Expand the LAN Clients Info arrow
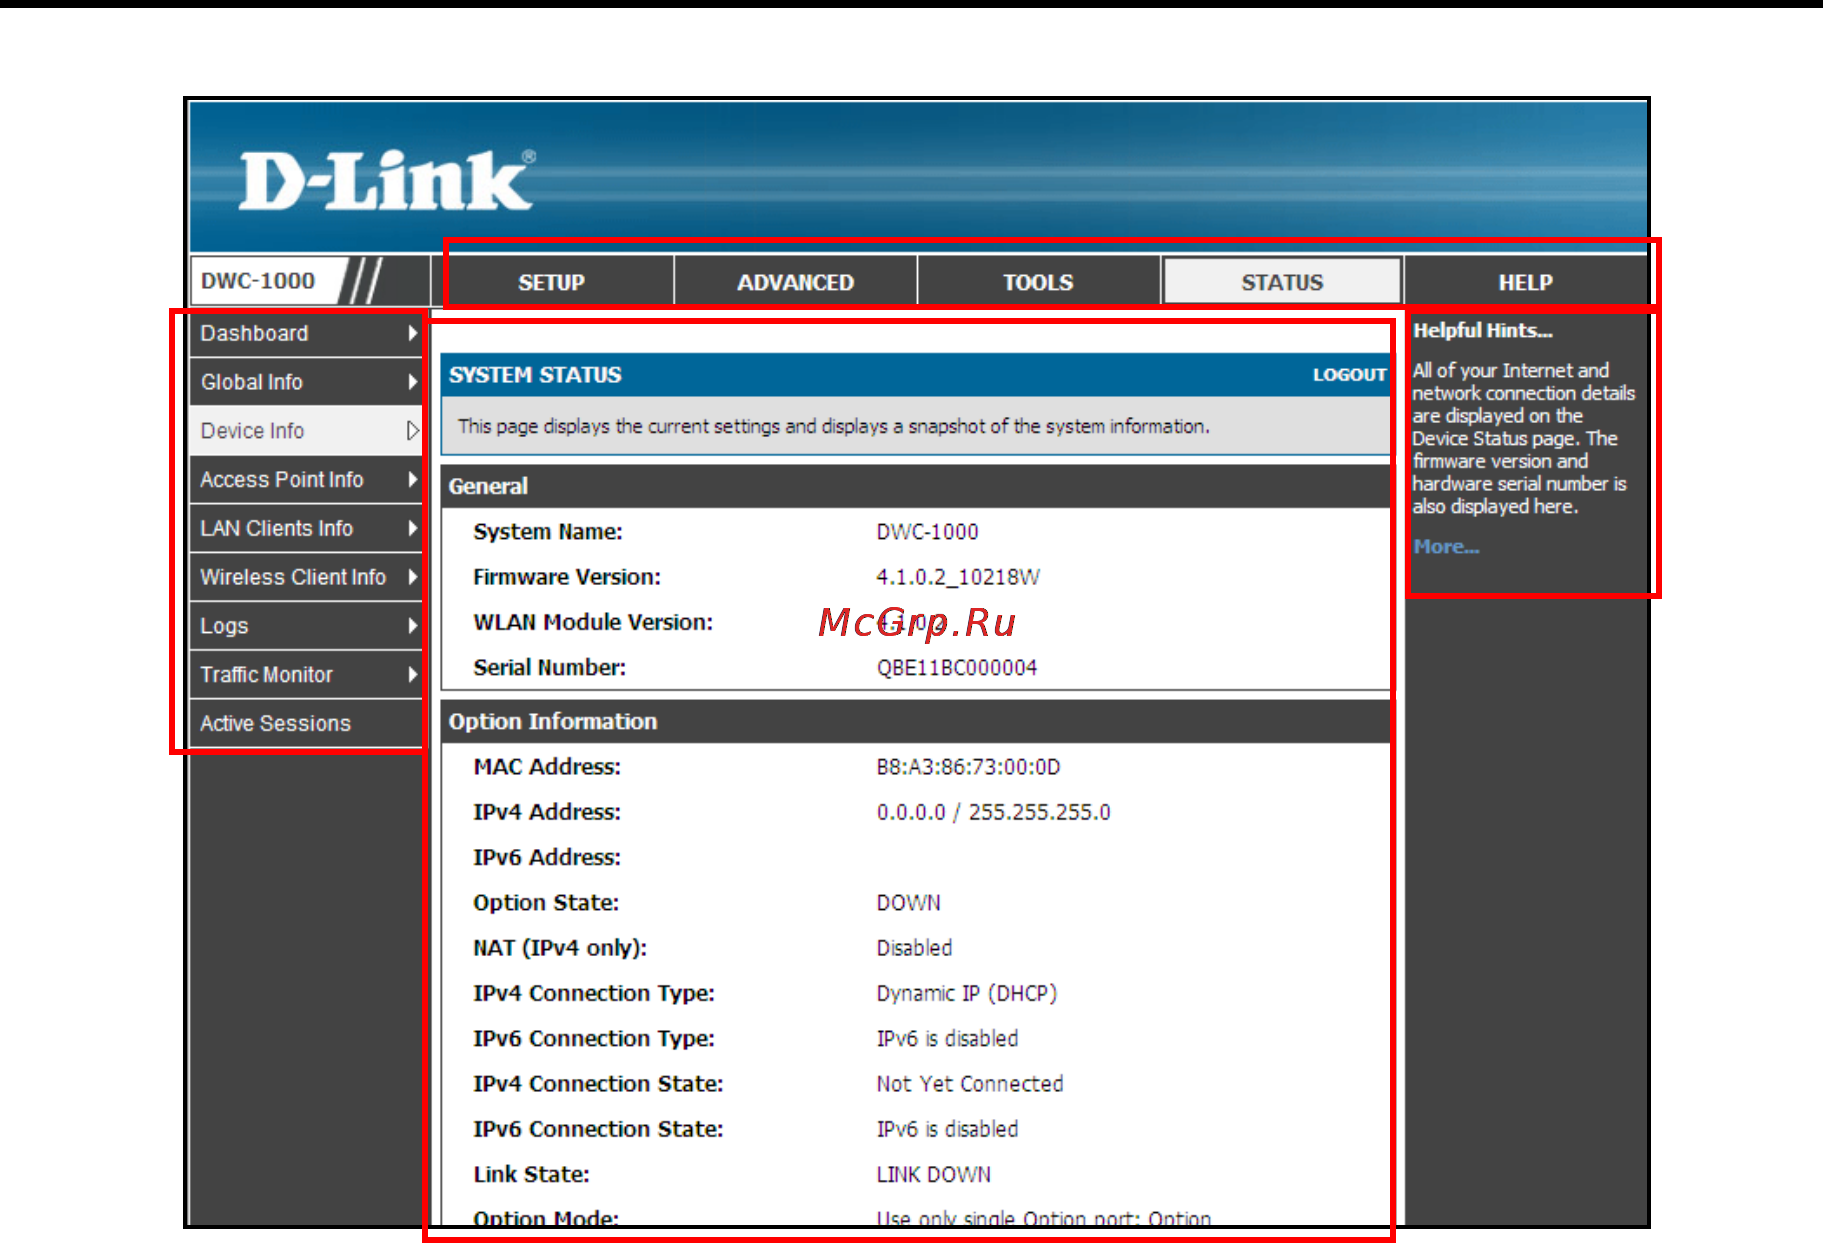The height and width of the screenshot is (1243, 1823). [x=412, y=528]
